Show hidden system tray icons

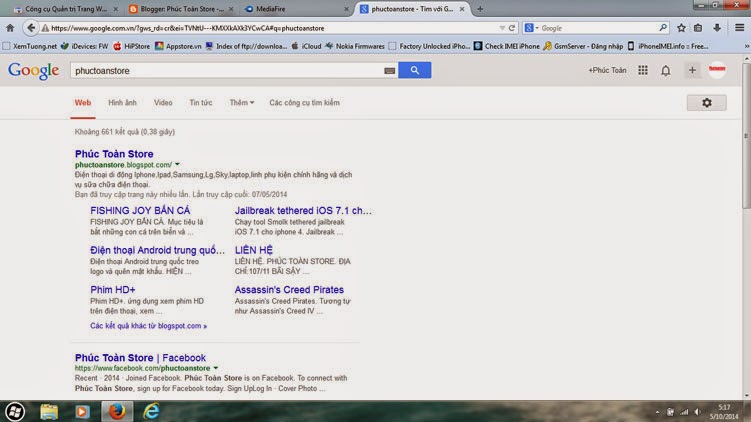pyautogui.click(x=657, y=412)
